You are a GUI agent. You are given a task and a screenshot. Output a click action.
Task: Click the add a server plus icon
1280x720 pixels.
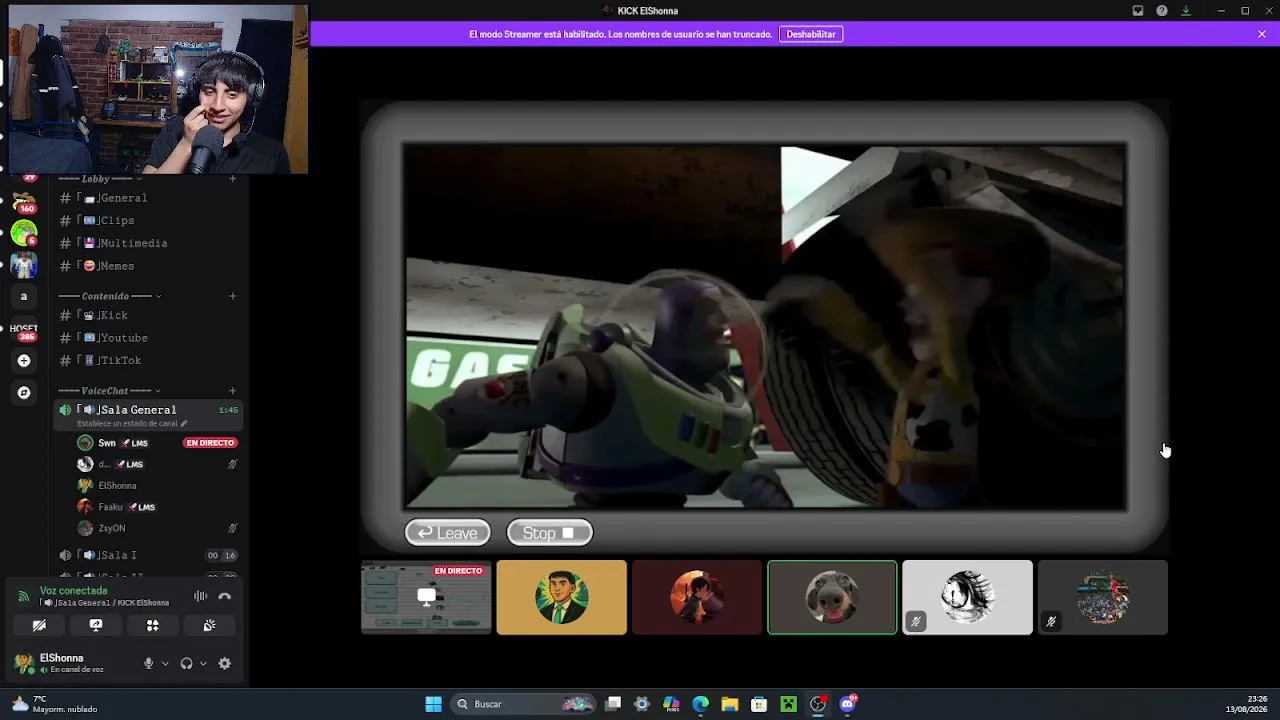pos(24,361)
